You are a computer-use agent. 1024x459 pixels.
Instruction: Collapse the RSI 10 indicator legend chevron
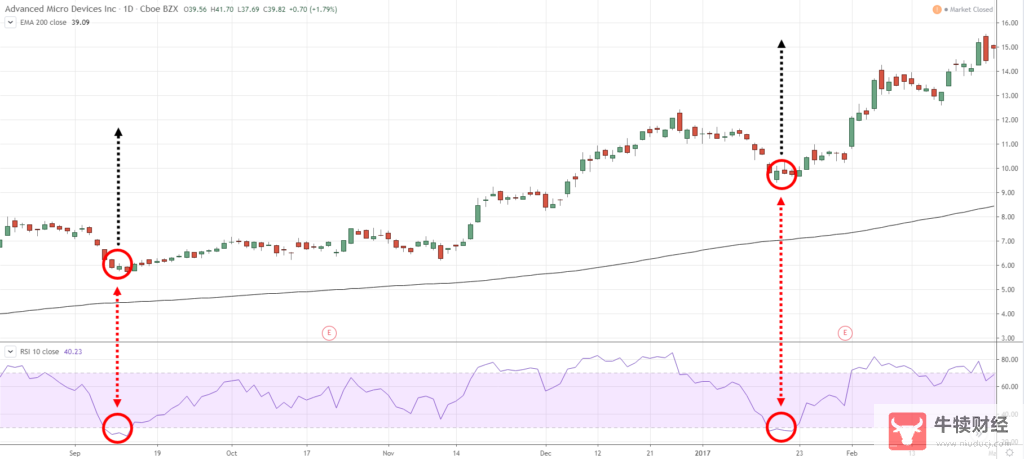10,351
